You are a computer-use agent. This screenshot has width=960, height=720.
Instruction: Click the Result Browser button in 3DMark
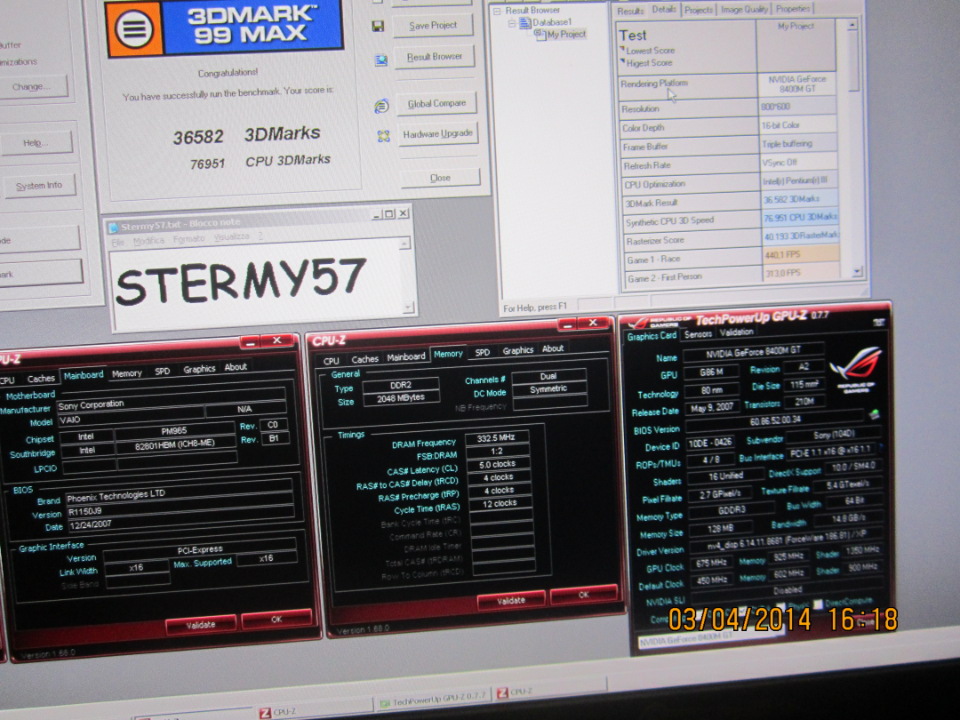[x=435, y=56]
